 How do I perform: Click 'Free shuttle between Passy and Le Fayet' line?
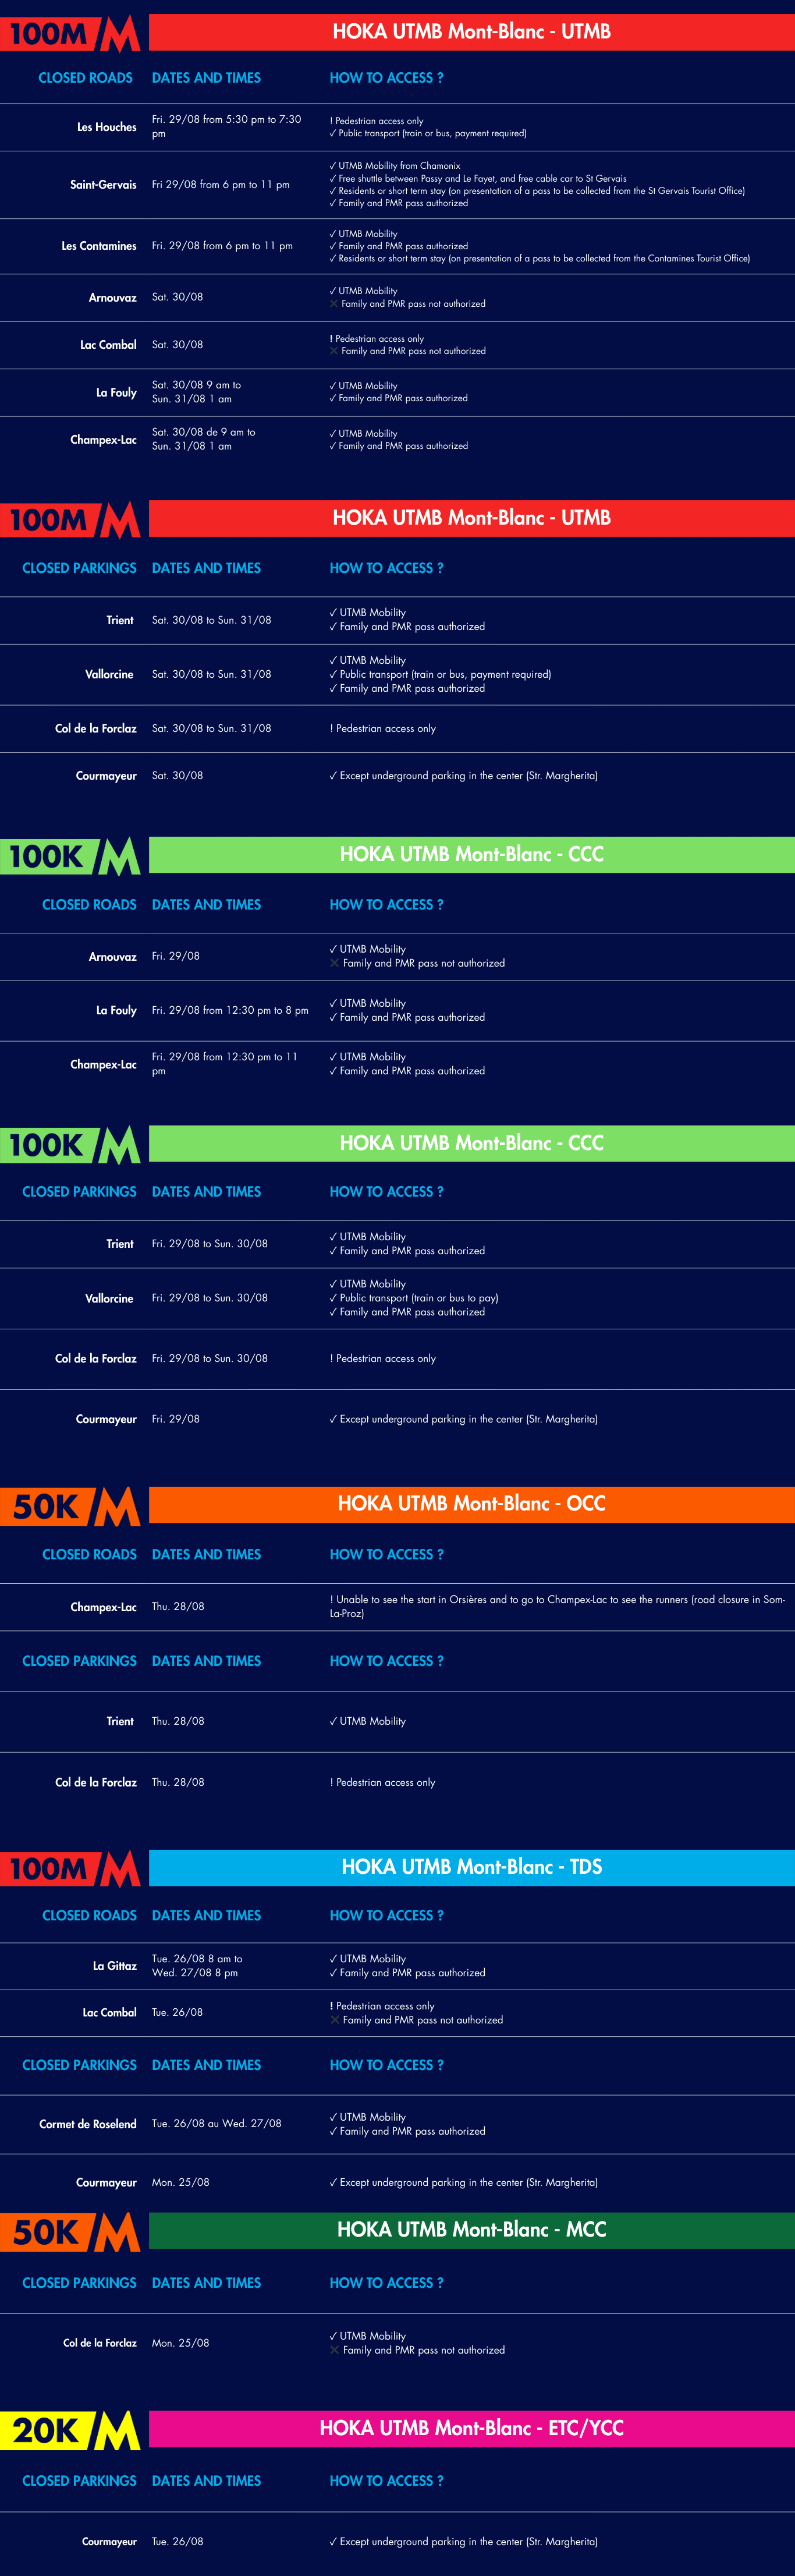pos(478,178)
